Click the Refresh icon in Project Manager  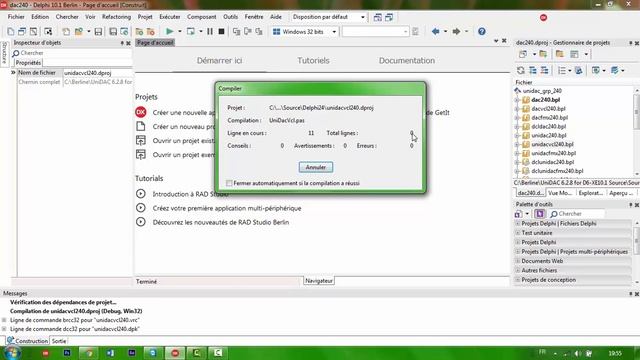coord(521,71)
